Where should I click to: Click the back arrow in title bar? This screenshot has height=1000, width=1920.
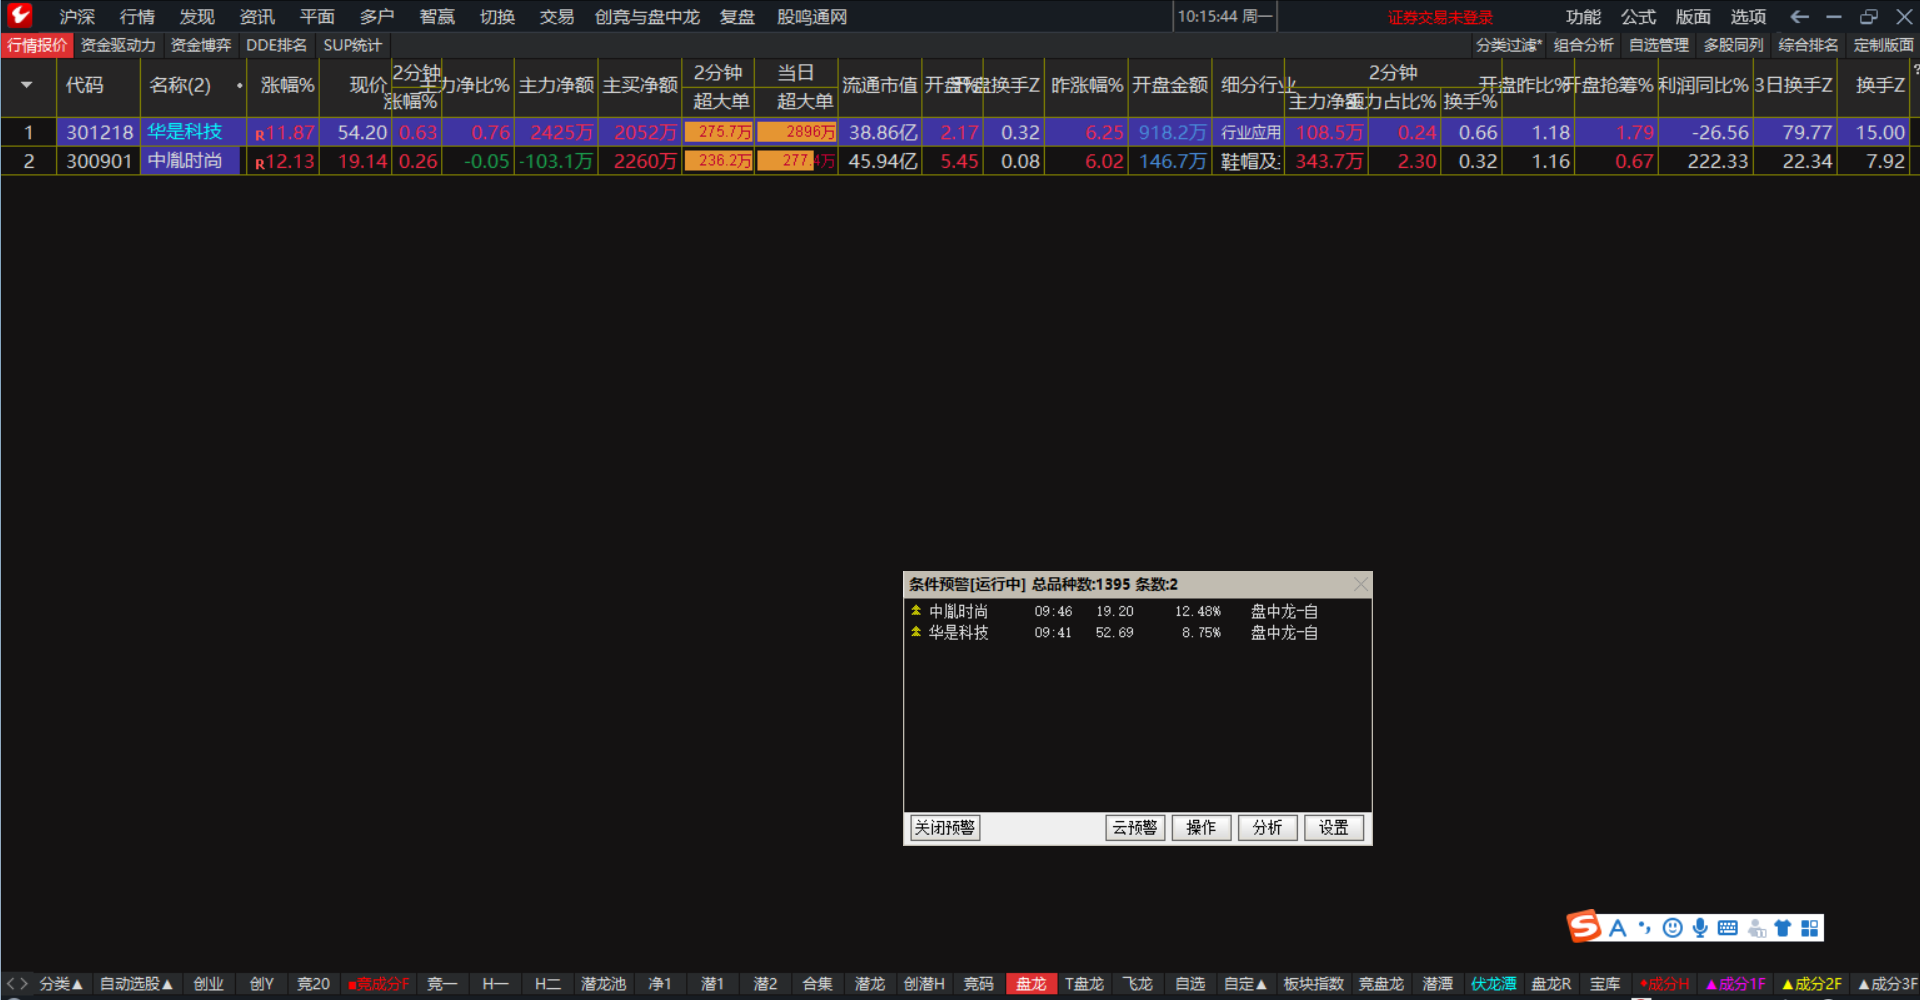[x=1799, y=17]
